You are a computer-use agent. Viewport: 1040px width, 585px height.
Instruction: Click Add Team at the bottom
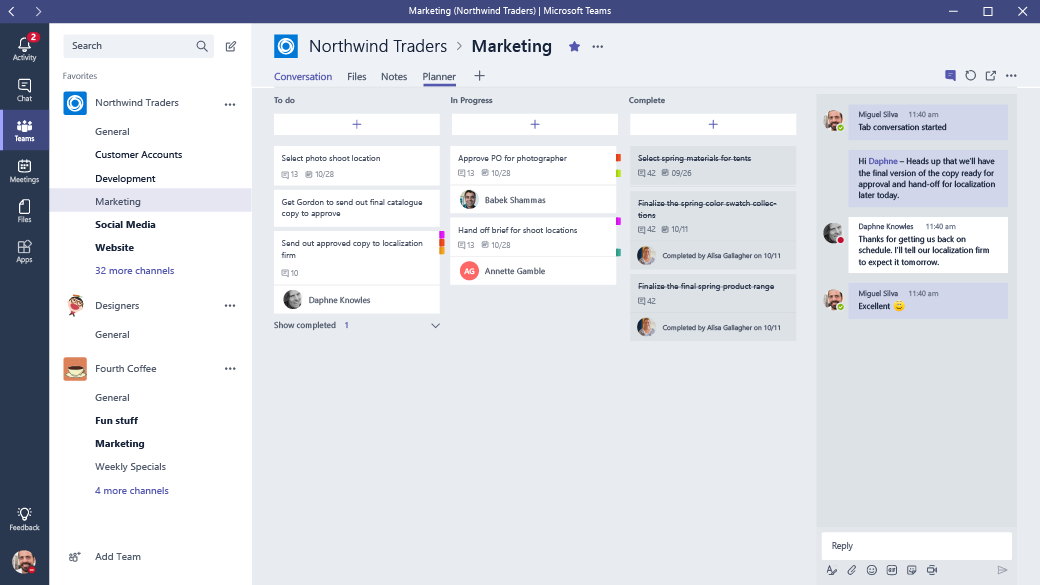point(117,557)
